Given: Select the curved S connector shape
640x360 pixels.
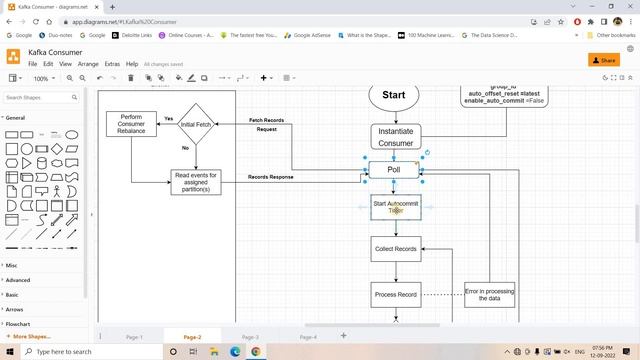Looking at the screenshot, I should (x=42, y=220).
